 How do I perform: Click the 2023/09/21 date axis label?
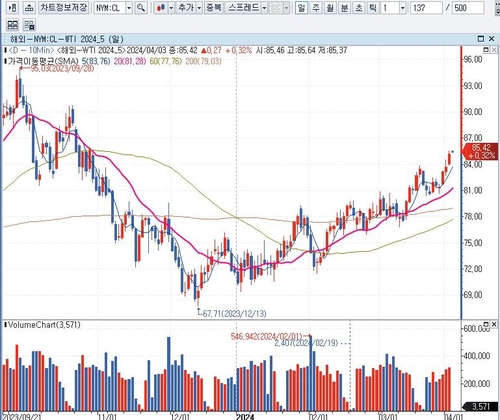point(22,417)
